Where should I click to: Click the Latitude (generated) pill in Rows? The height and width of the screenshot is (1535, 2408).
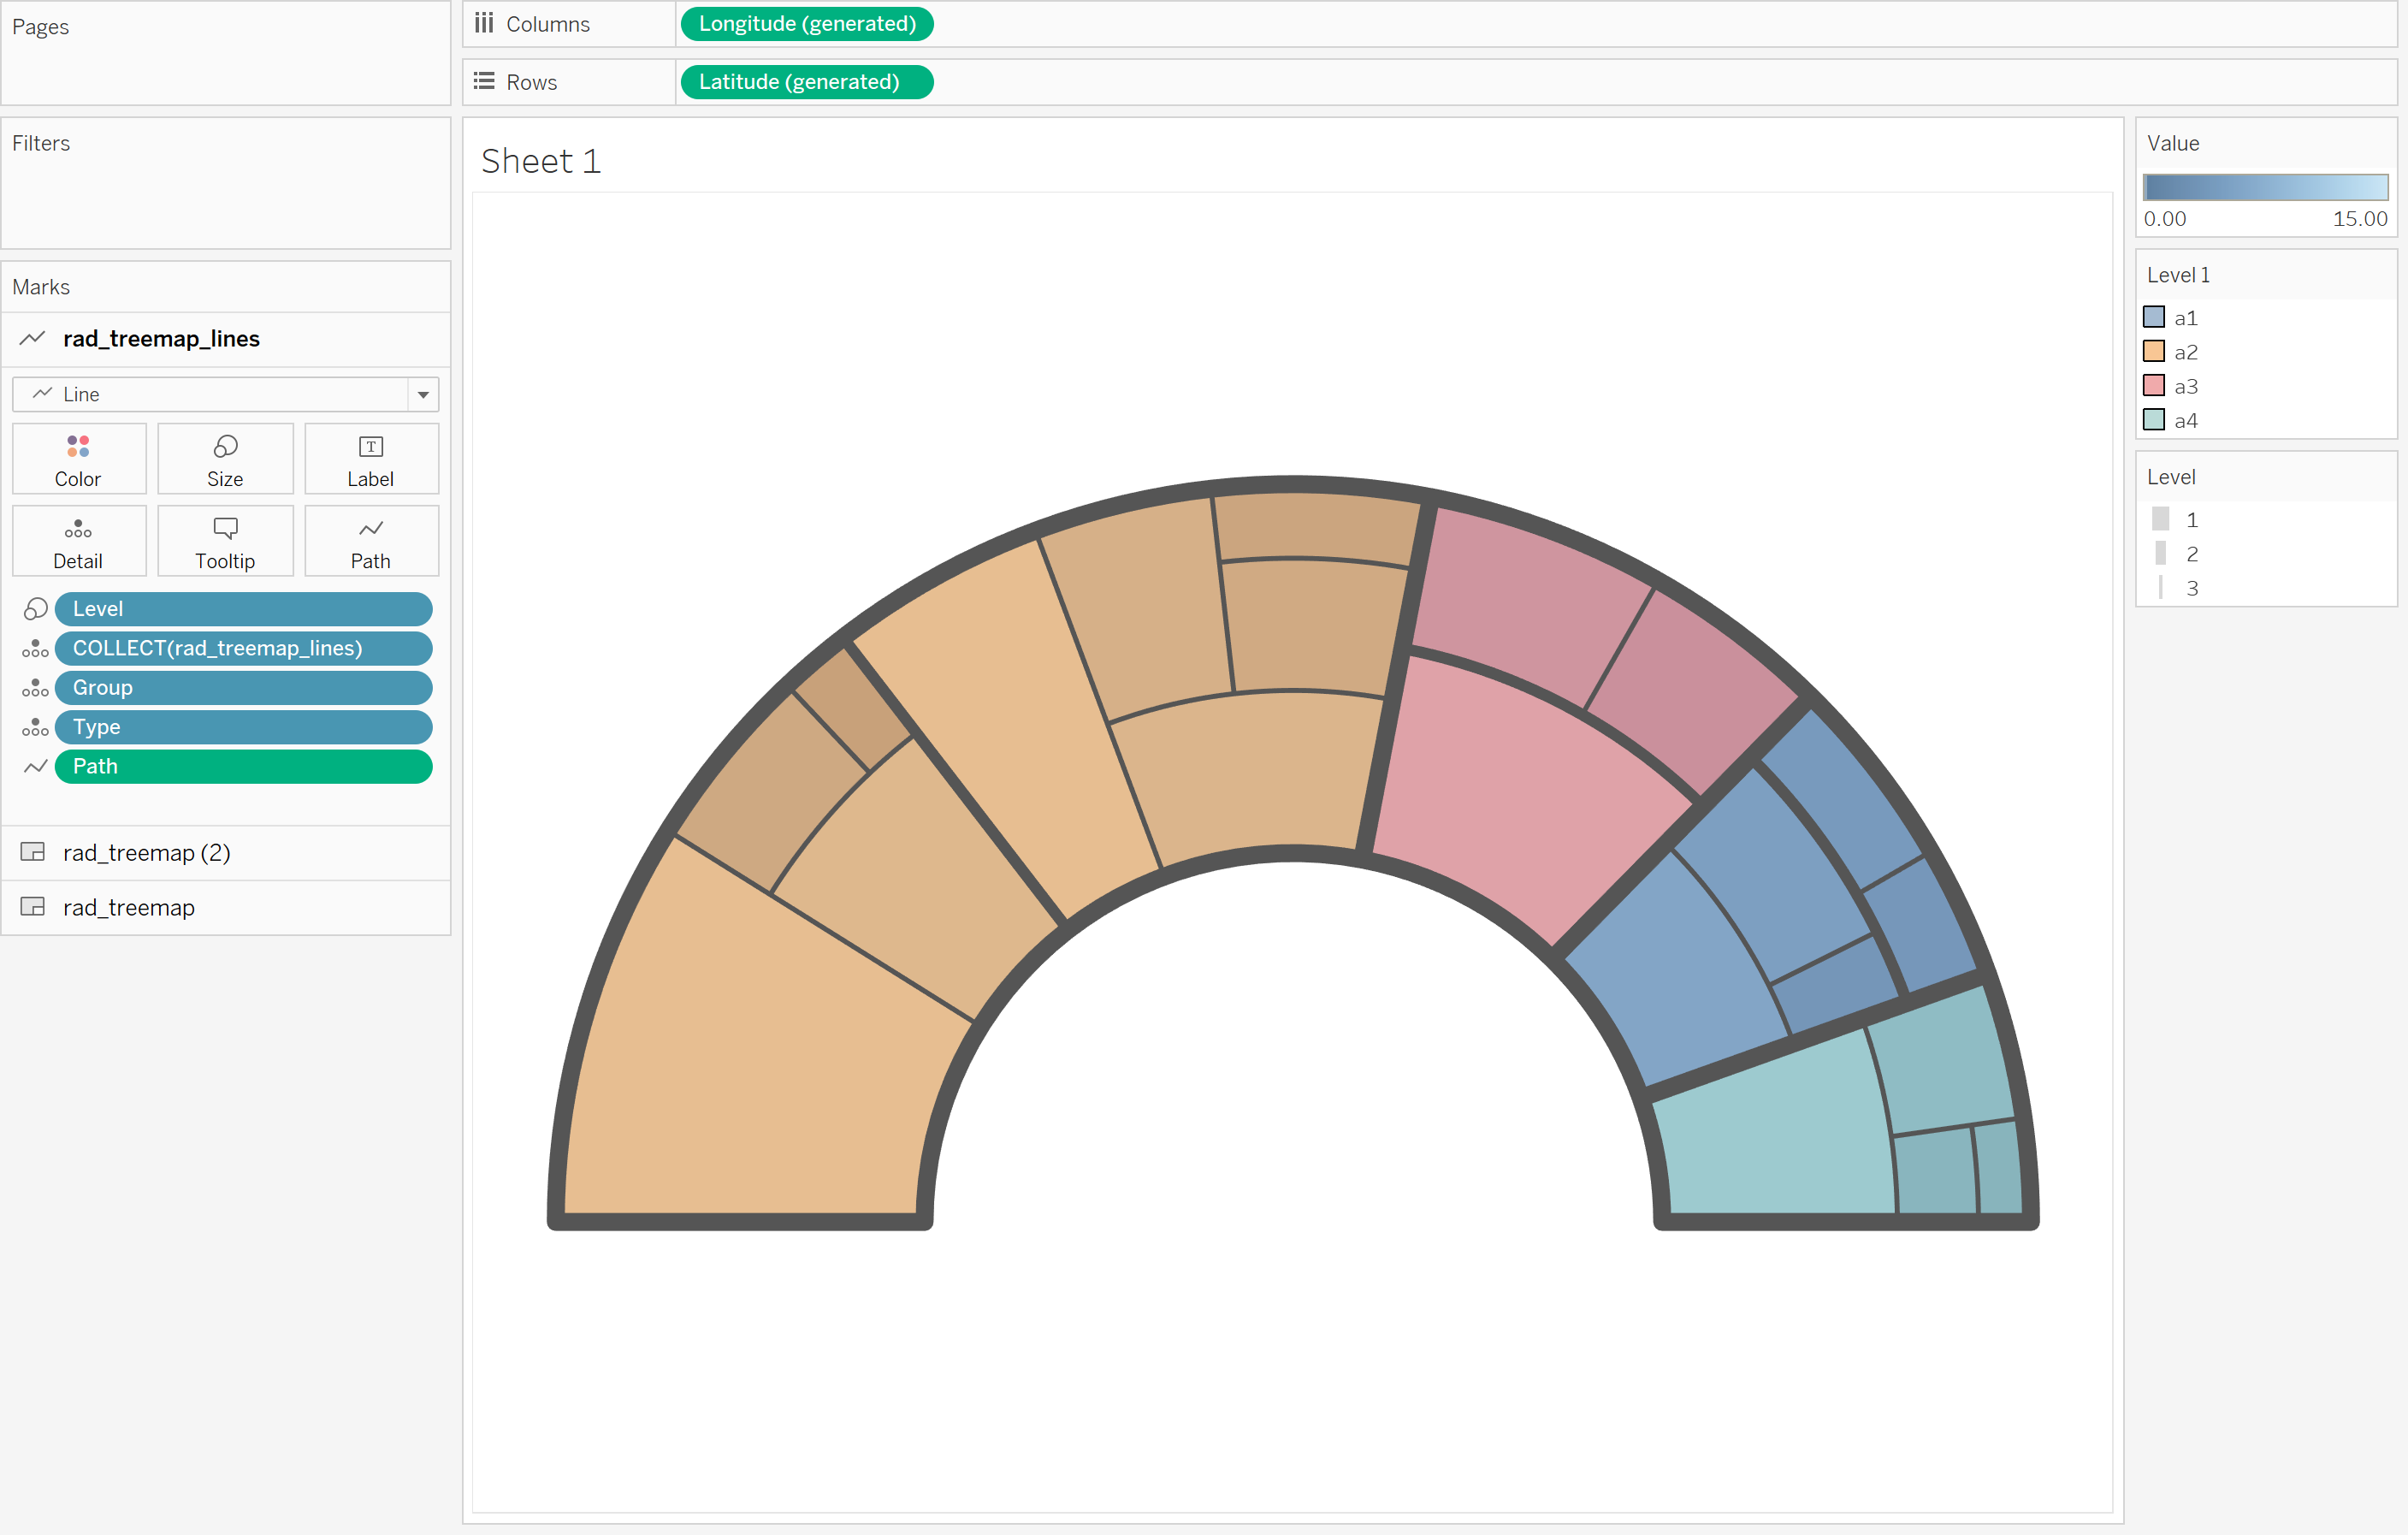pos(798,82)
